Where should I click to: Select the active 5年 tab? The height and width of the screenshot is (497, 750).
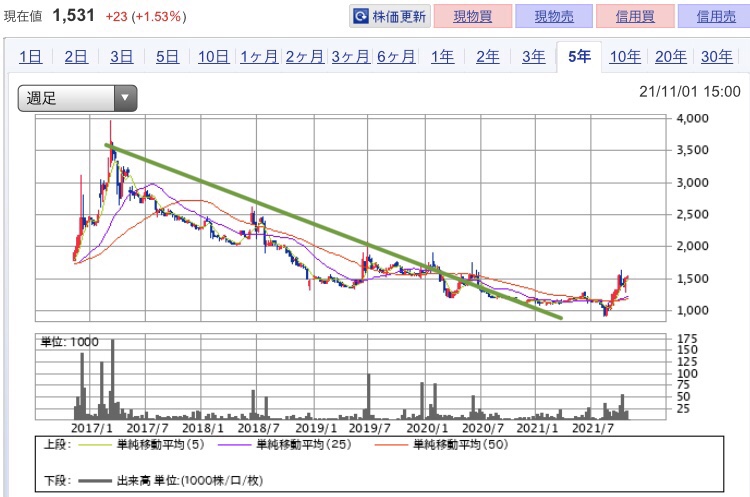point(579,57)
